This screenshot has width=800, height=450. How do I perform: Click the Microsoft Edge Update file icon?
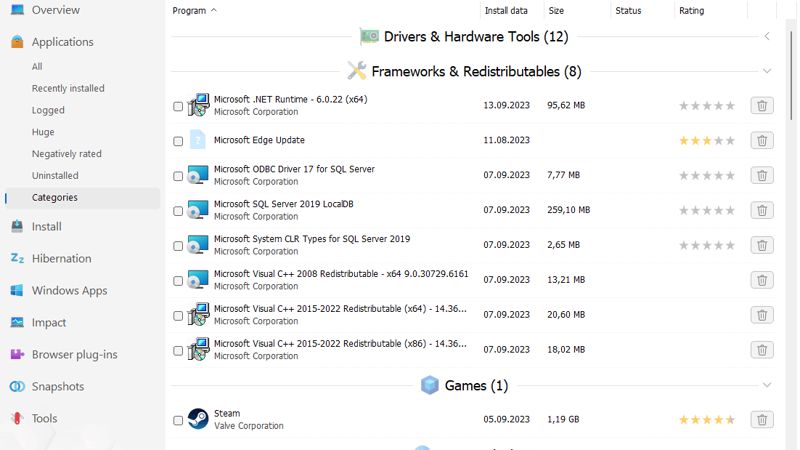click(198, 140)
